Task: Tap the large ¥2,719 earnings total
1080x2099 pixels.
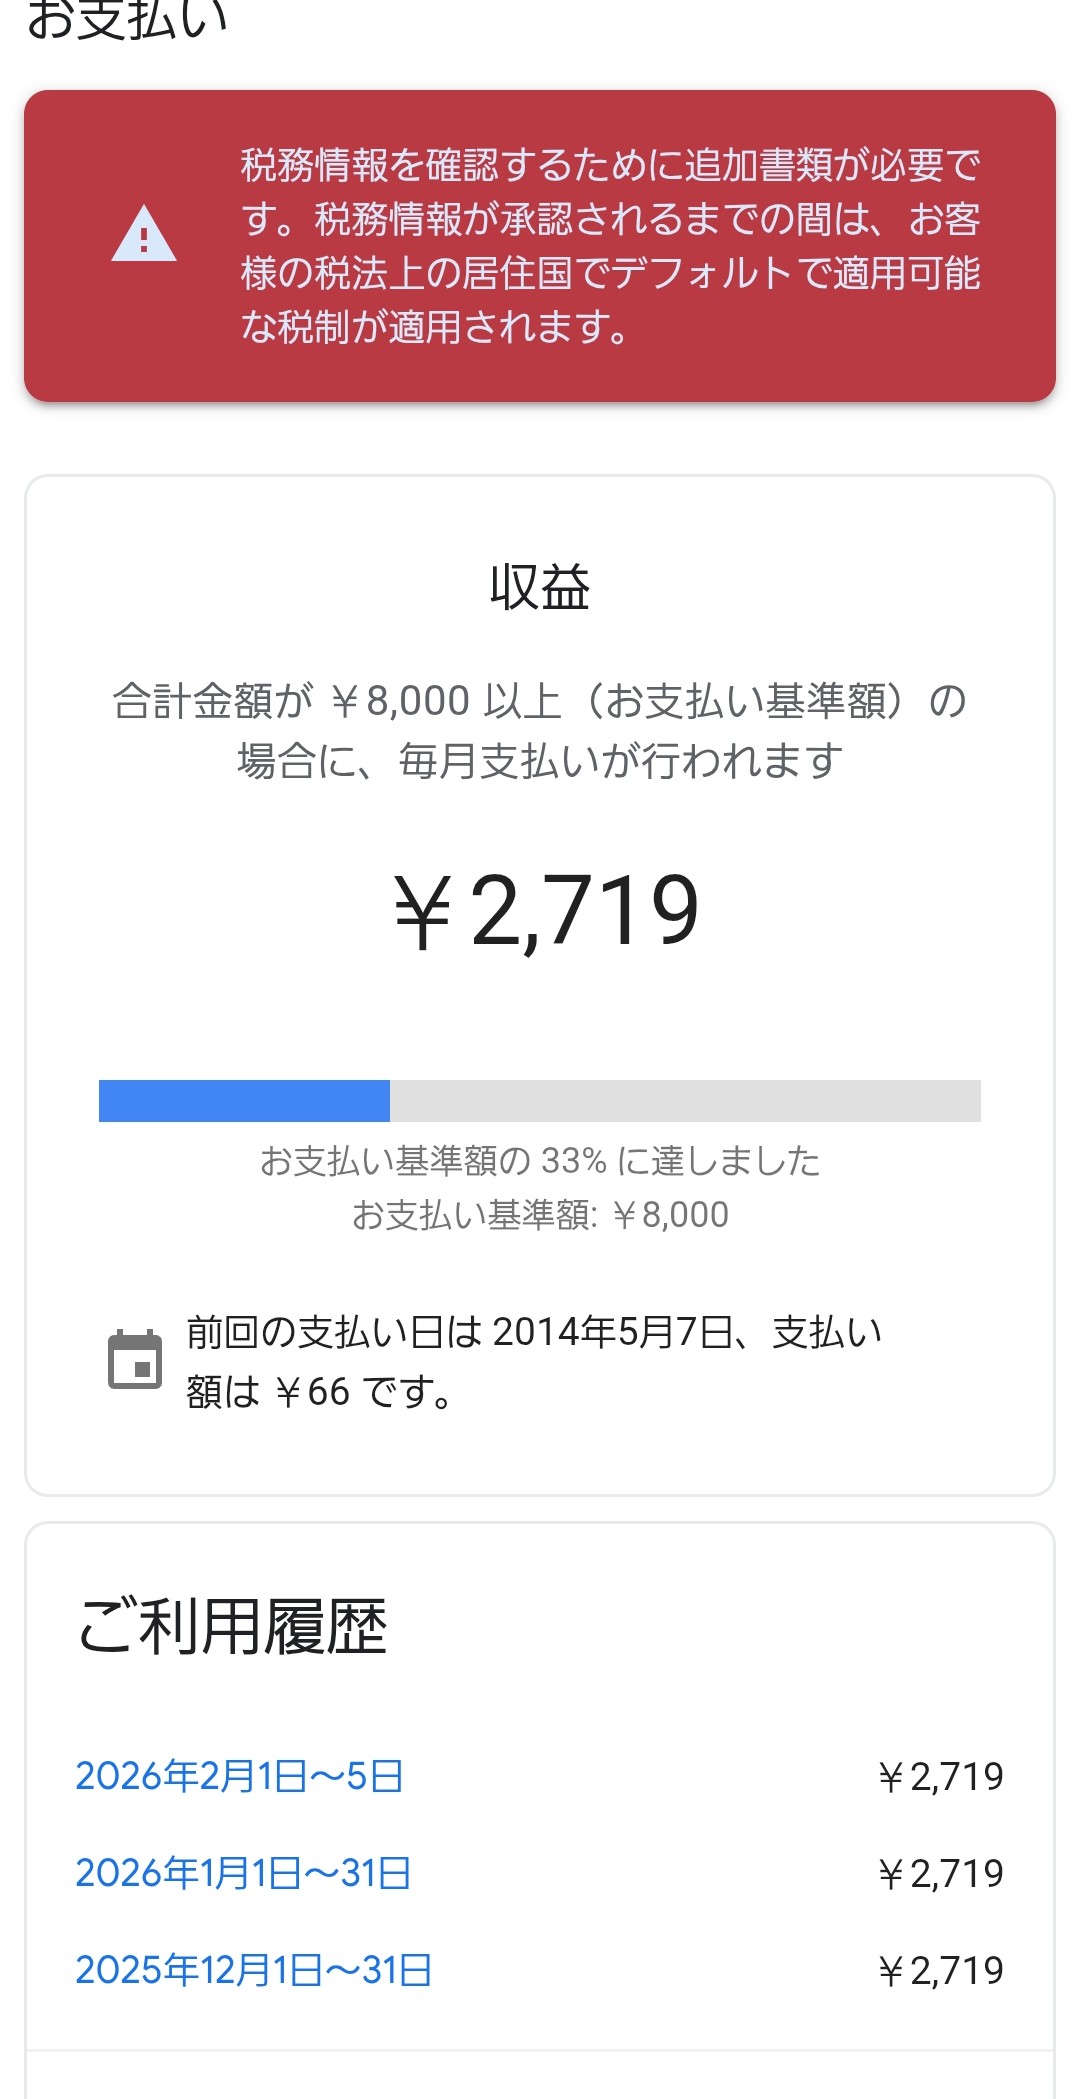Action: [546, 910]
